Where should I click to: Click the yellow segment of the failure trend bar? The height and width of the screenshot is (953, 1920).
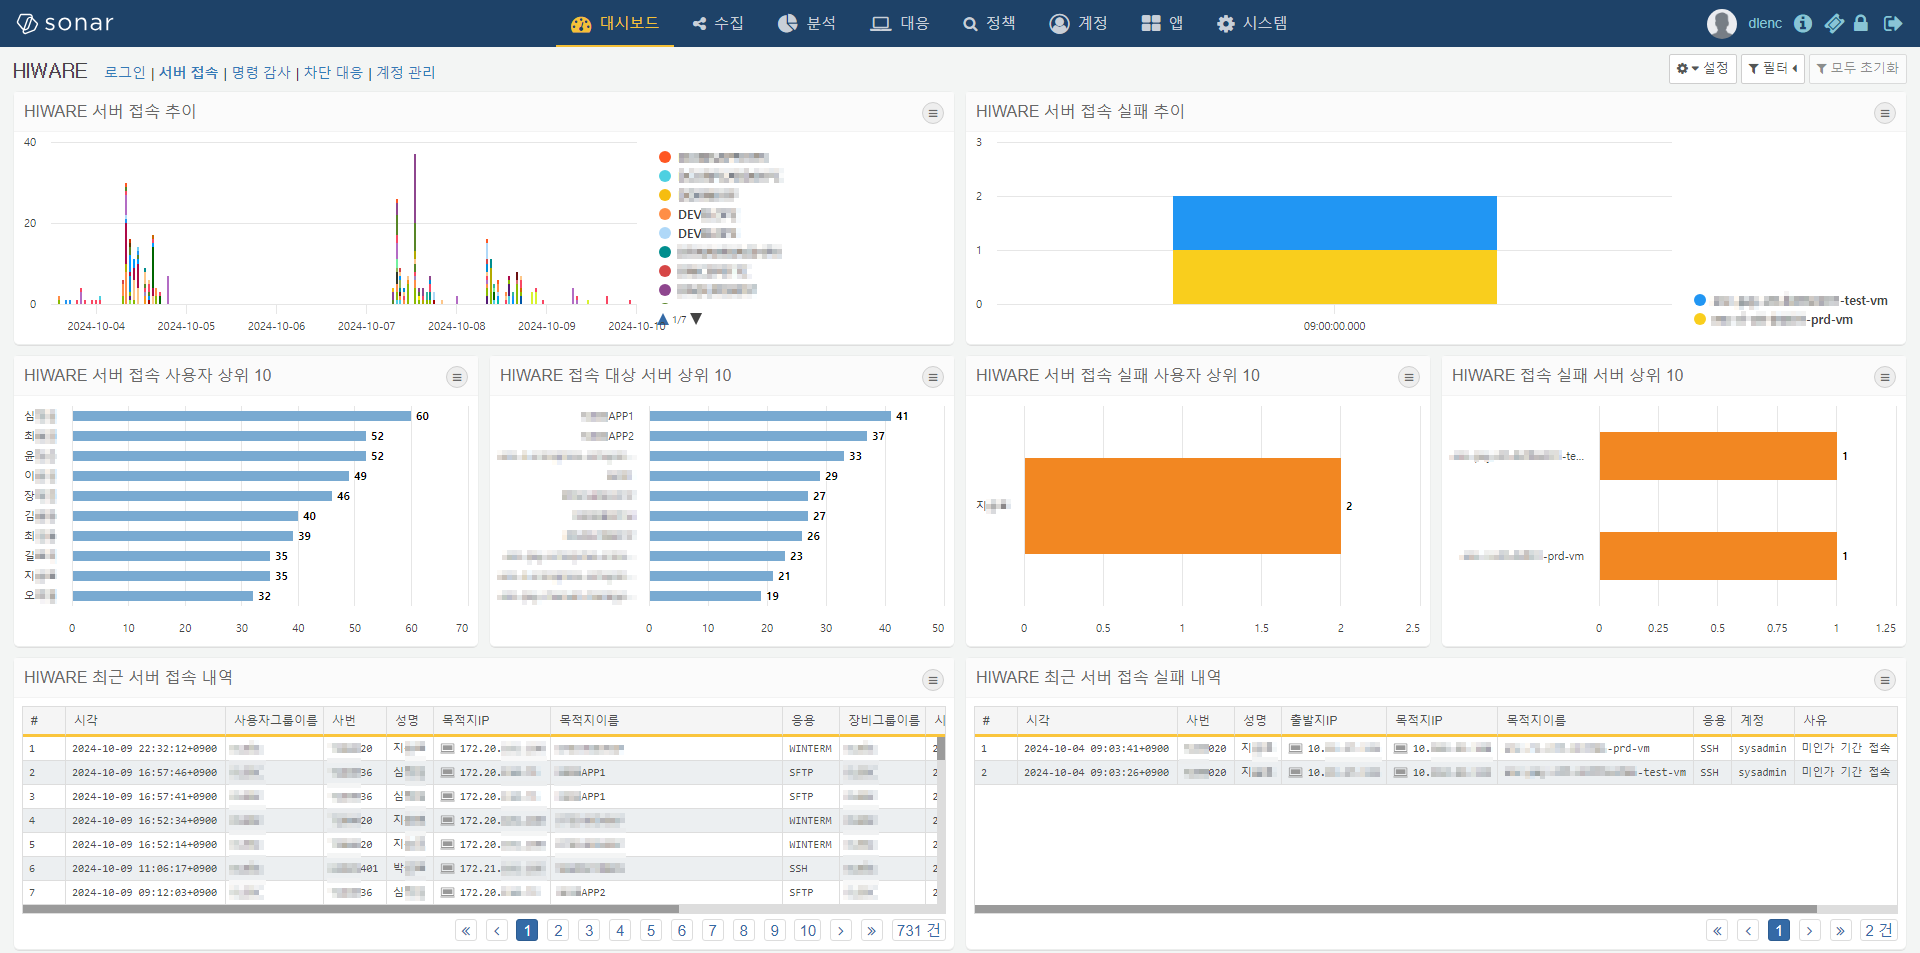click(1334, 277)
